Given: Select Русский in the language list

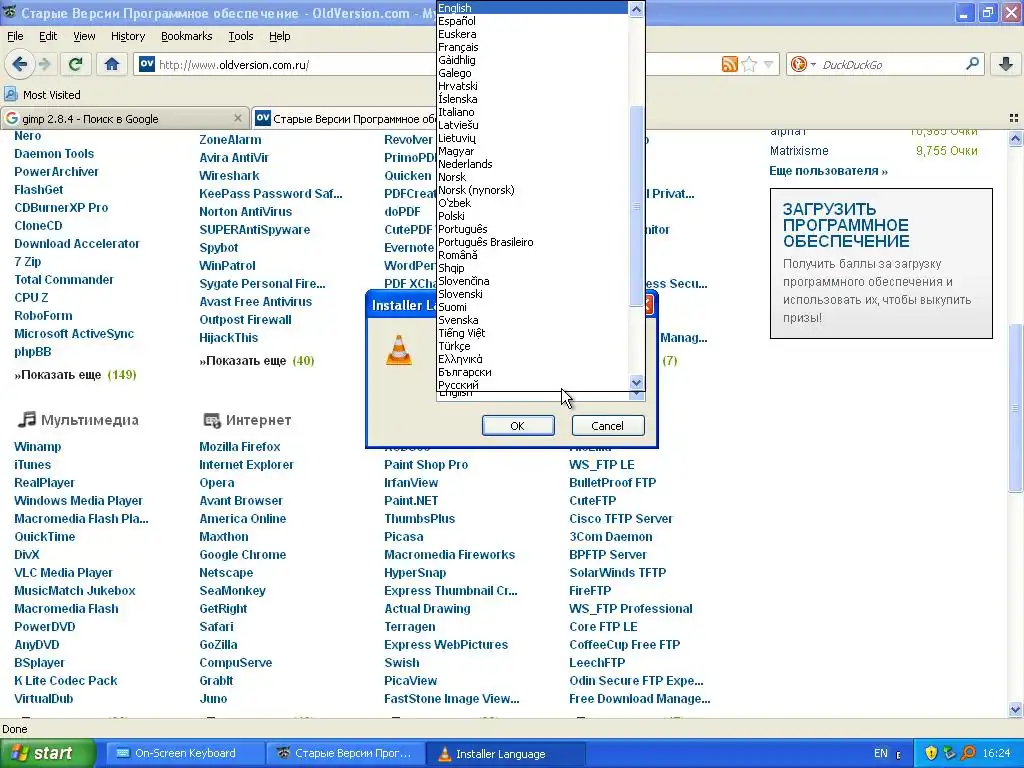Looking at the screenshot, I should [x=532, y=385].
